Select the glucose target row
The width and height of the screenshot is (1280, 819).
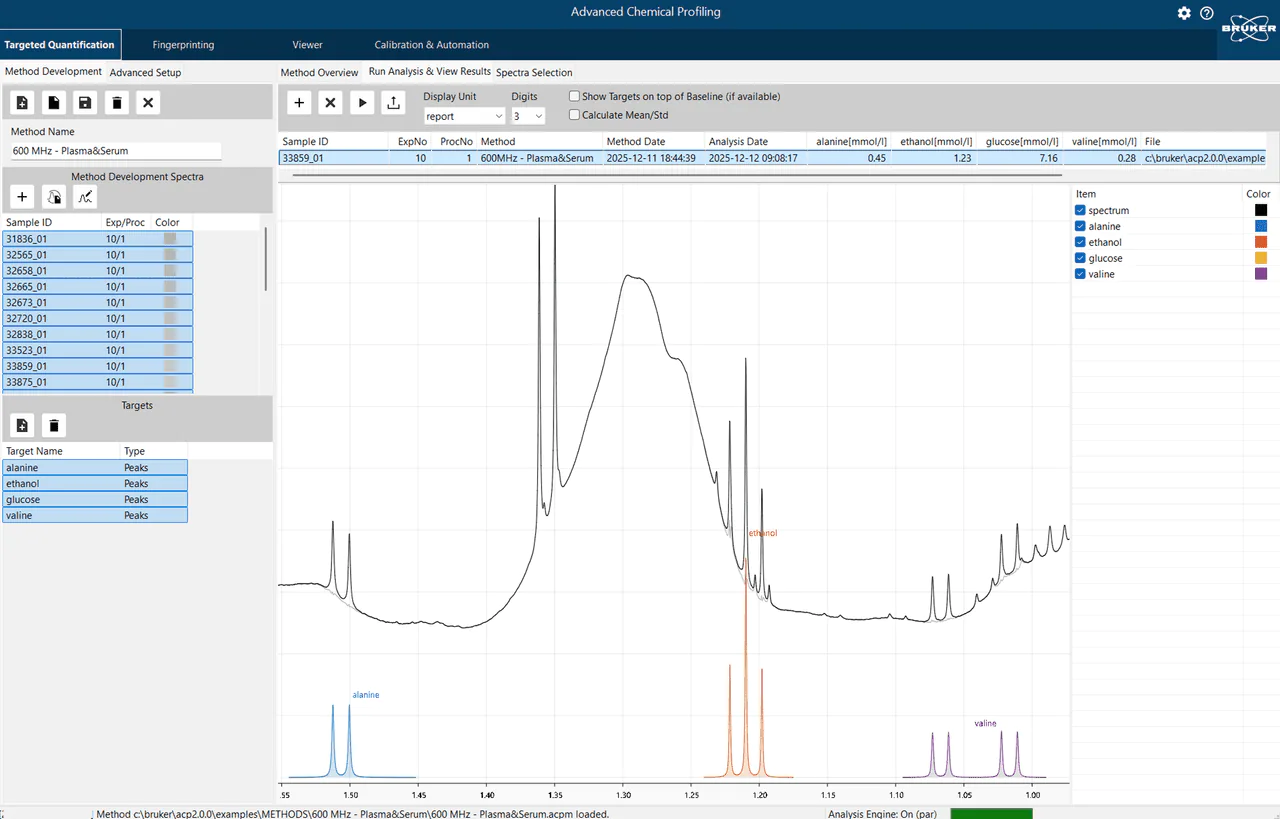[95, 500]
